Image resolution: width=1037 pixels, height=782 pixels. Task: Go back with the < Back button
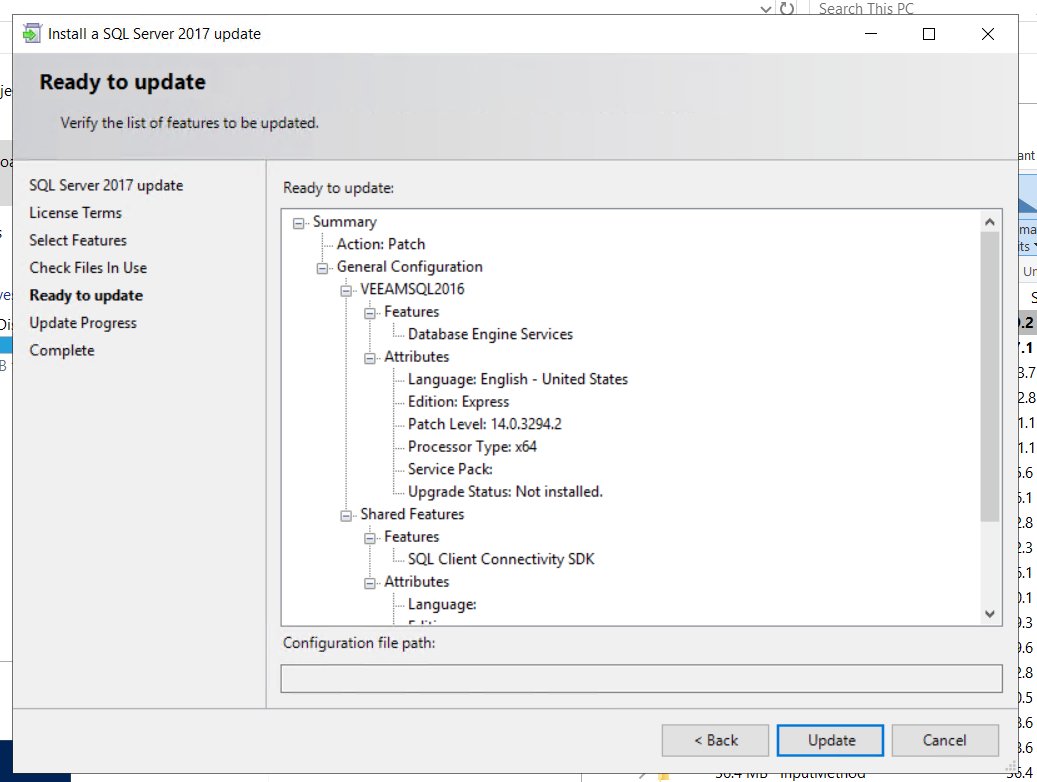[x=715, y=740]
